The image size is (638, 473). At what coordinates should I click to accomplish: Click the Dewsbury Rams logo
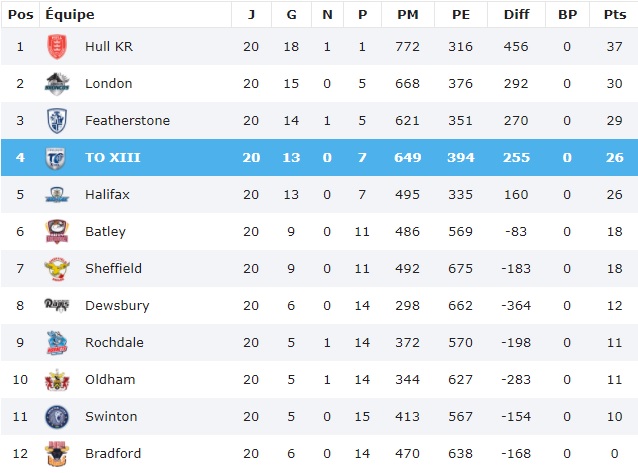(57, 305)
